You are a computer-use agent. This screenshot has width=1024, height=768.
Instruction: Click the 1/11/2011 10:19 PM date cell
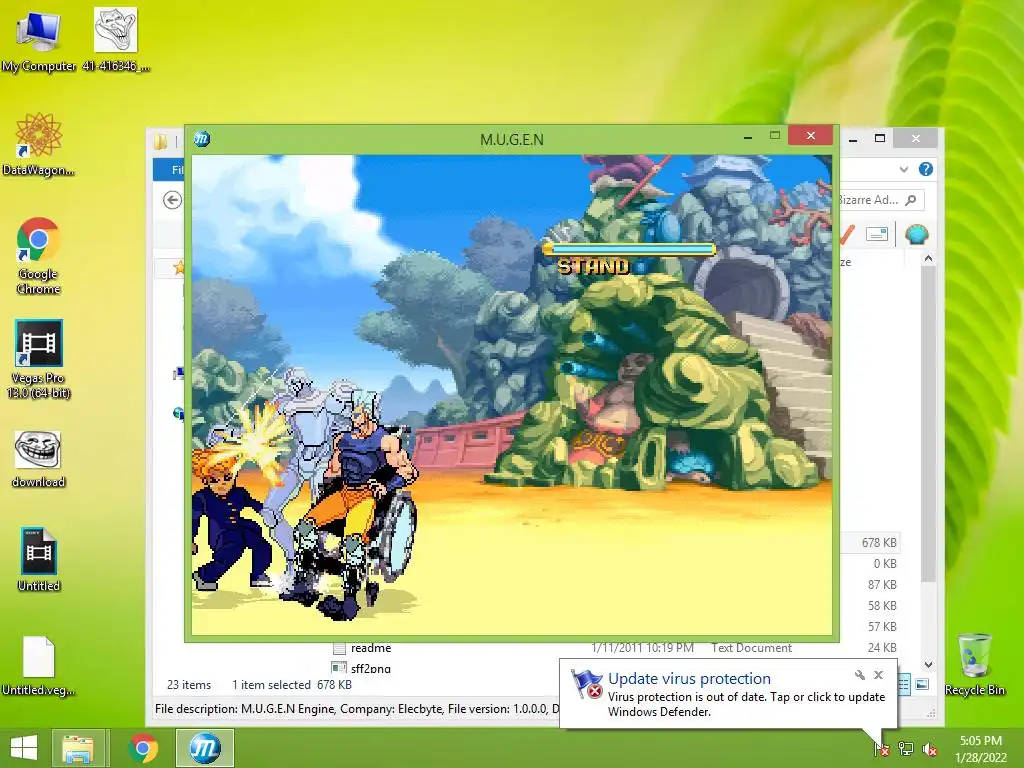[643, 648]
